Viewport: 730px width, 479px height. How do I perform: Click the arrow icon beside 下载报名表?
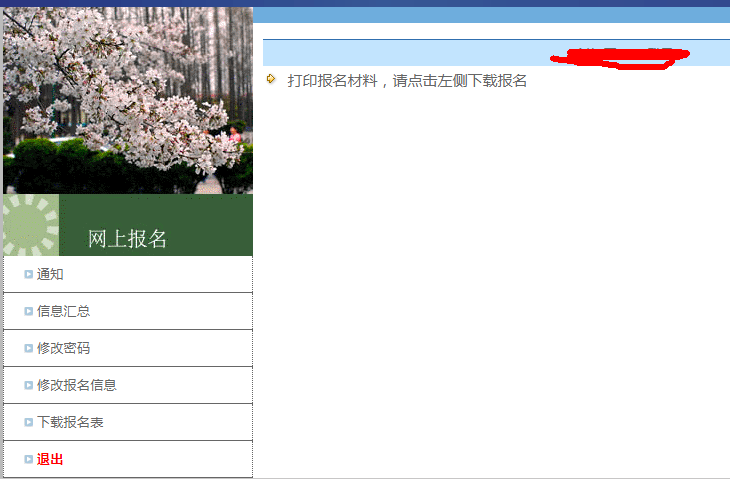29,422
